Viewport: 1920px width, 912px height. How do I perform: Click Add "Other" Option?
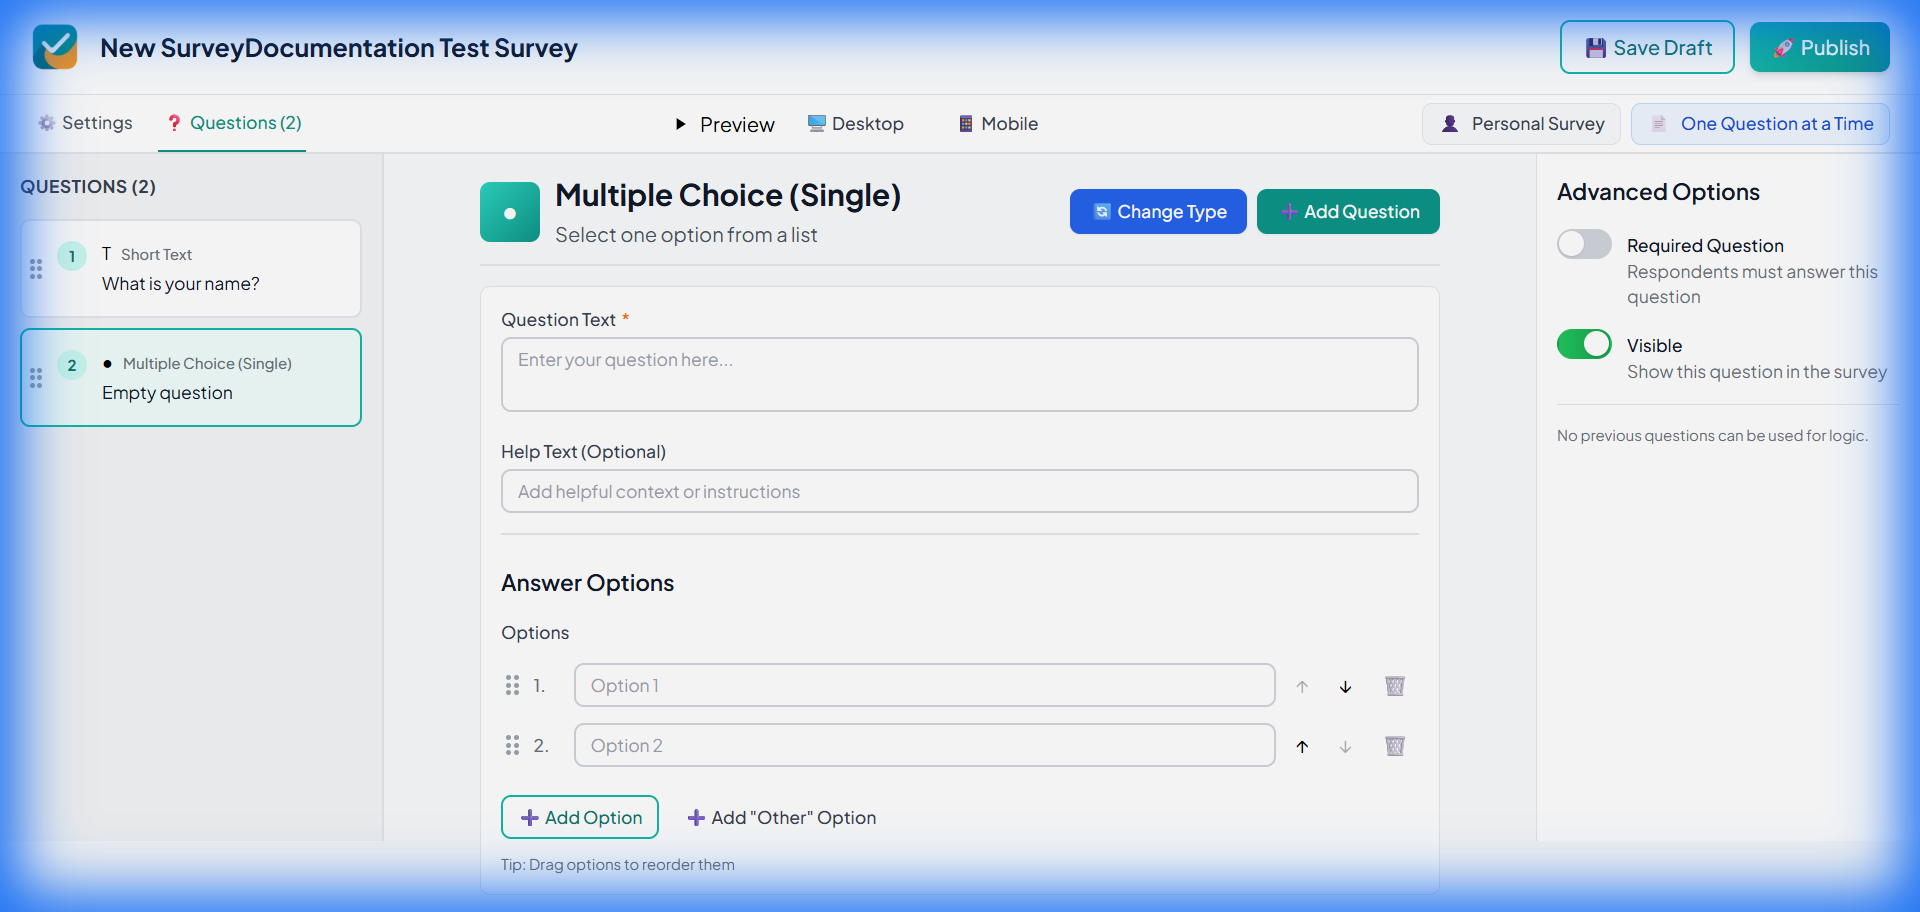(782, 817)
